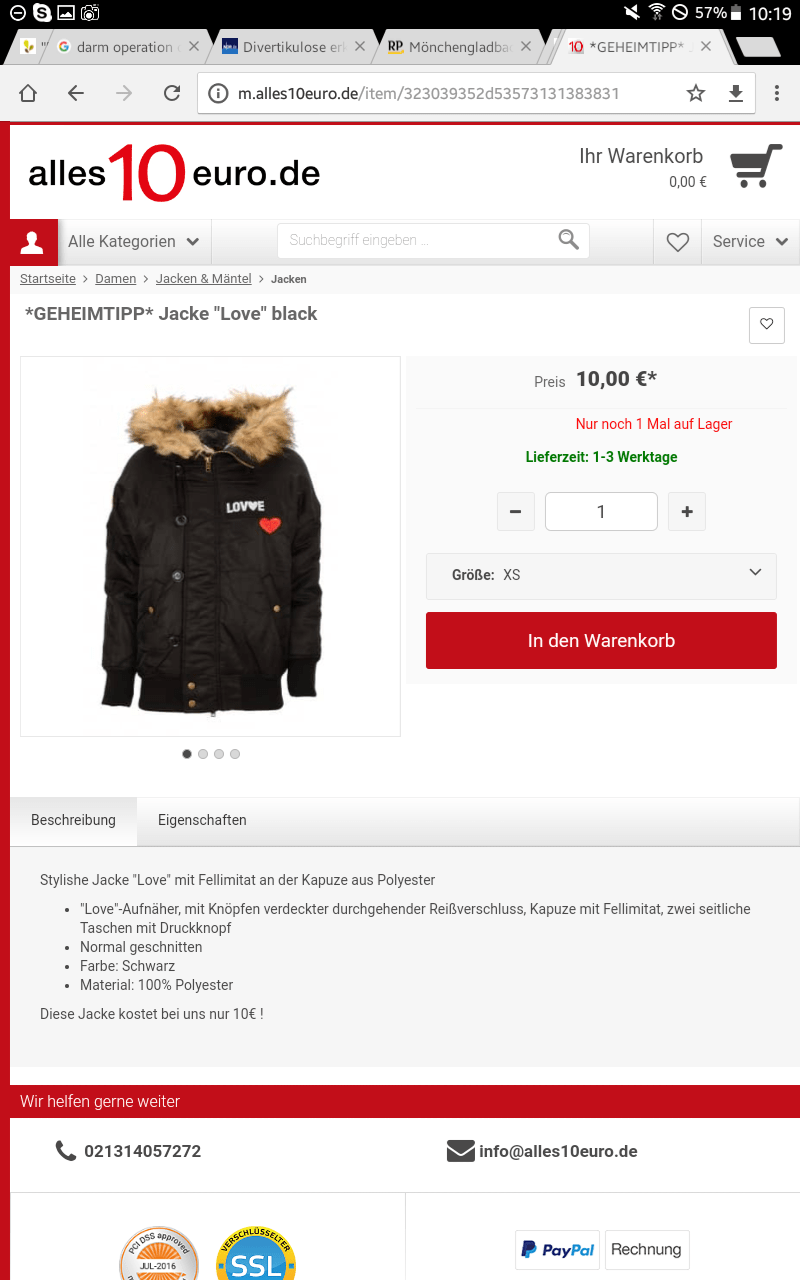Image resolution: width=800 pixels, height=1280 pixels.
Task: Bookmark the page with the star icon
Action: coord(696,93)
